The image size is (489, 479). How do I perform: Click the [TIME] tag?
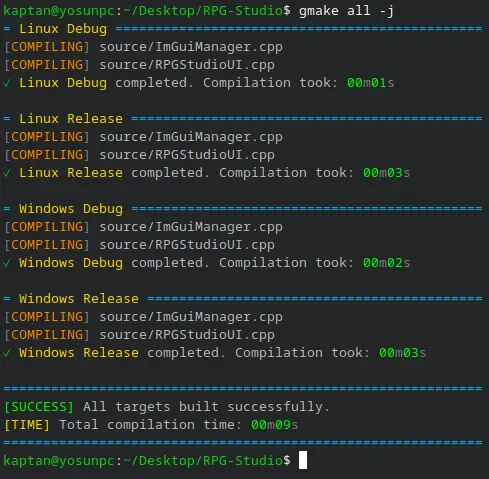click(27, 425)
